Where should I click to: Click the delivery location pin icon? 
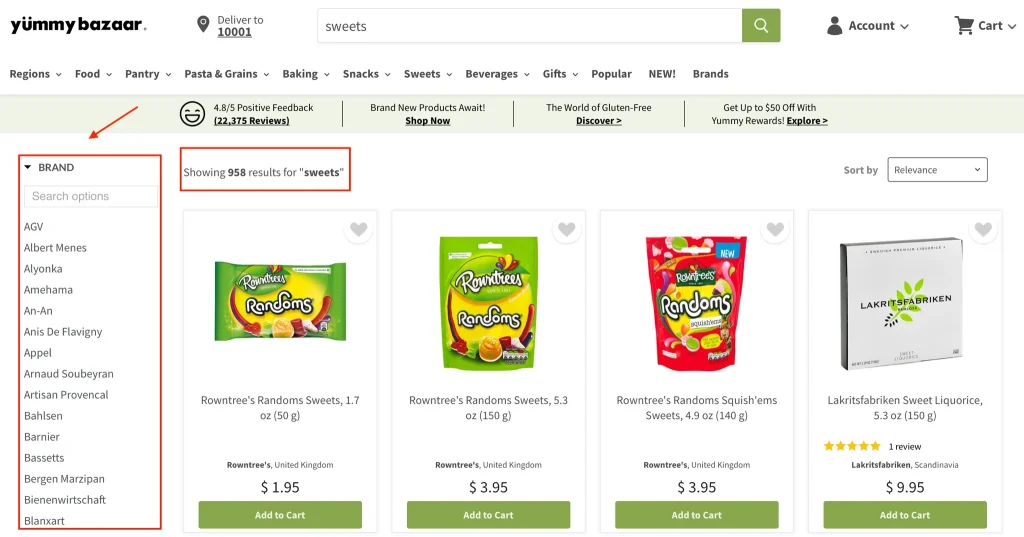tap(203, 25)
